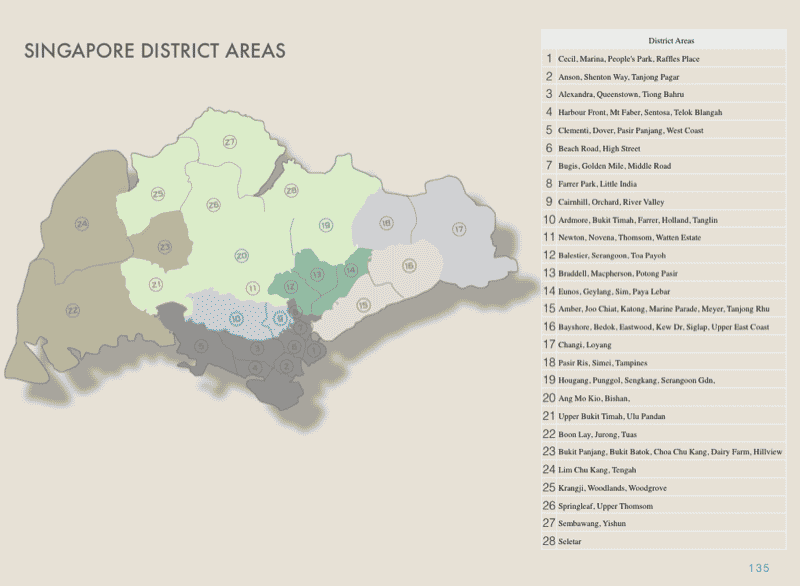Screen dimensions: 800x586
Task: Click the district 13 marker in the green area
Action: click(x=318, y=273)
